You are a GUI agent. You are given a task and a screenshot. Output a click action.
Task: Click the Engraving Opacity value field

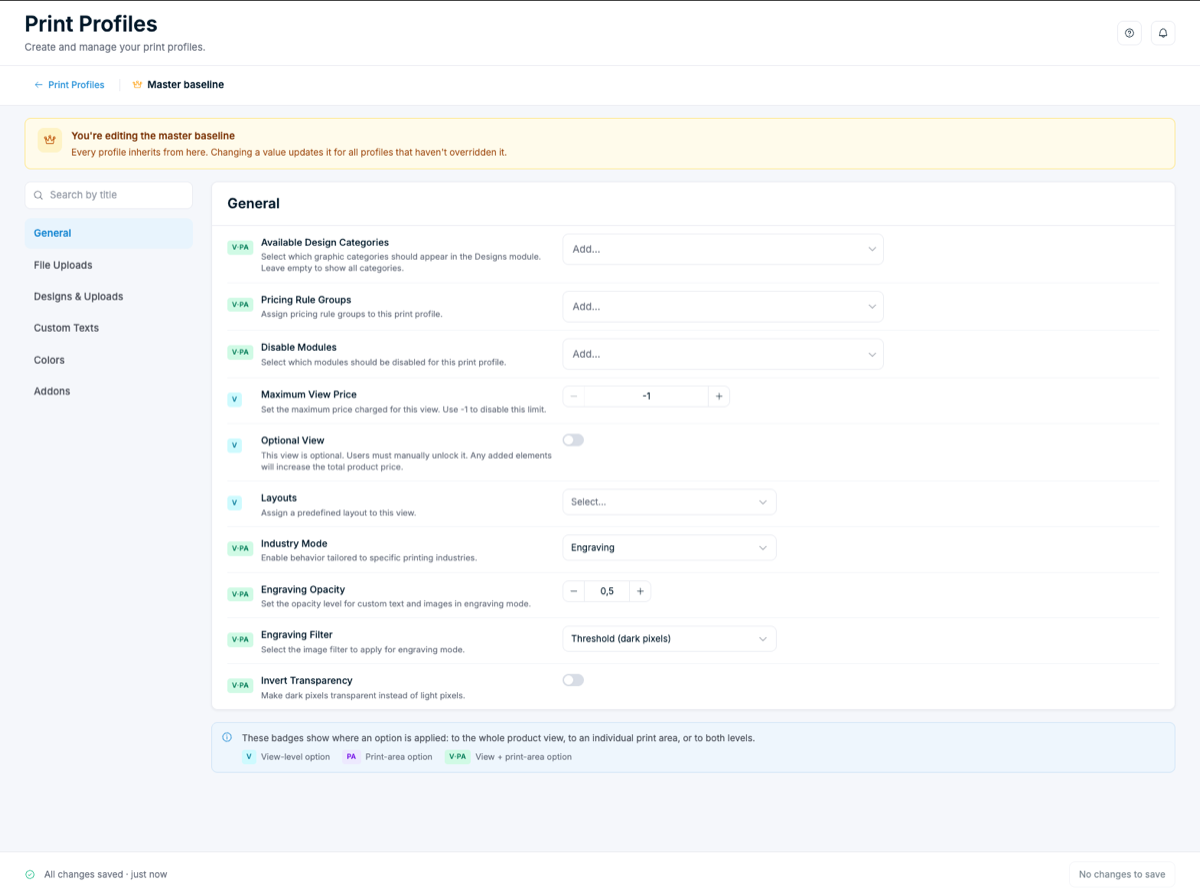point(607,591)
